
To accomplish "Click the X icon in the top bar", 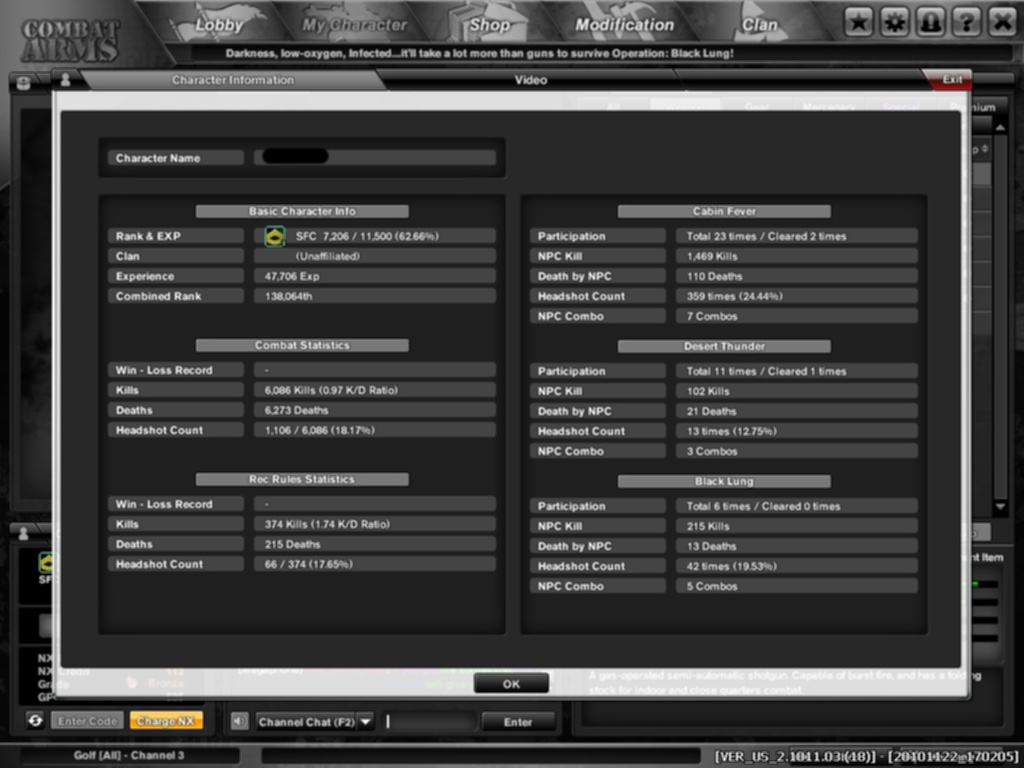I will pos(1002,23).
